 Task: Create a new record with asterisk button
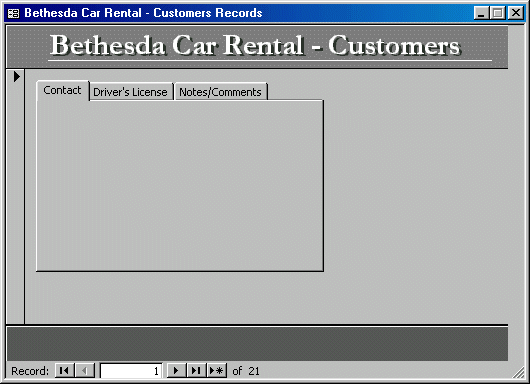(x=216, y=370)
